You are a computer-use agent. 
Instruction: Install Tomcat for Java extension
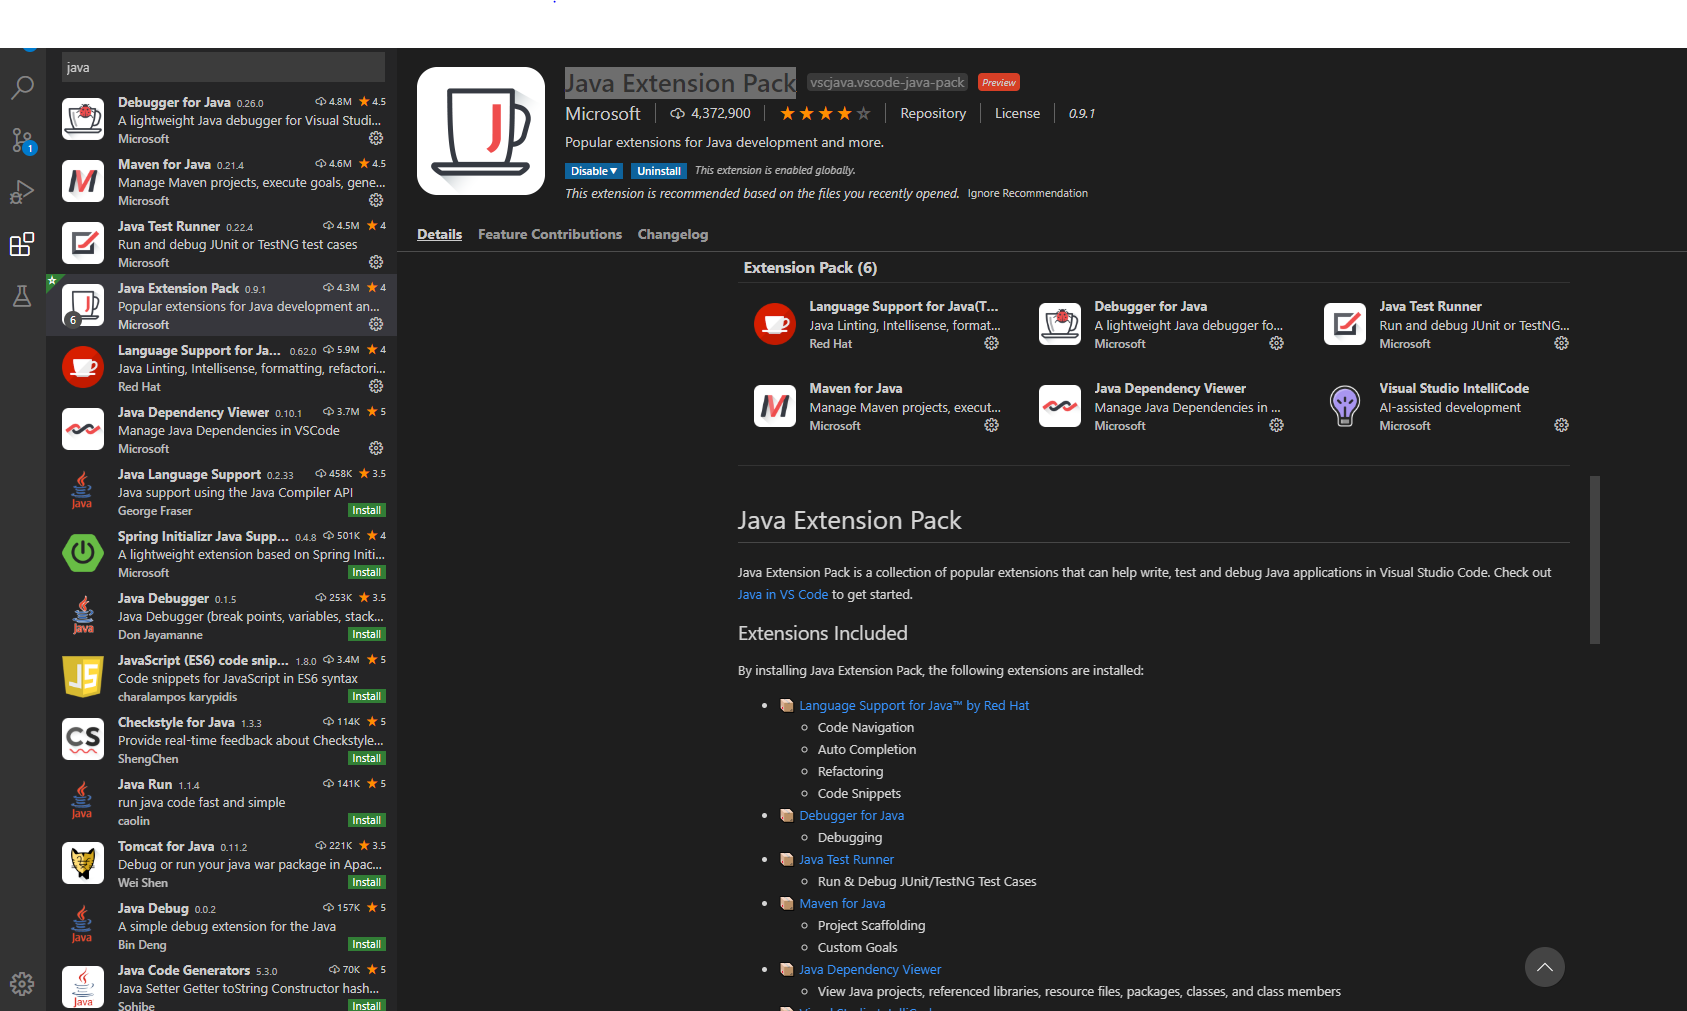point(366,882)
